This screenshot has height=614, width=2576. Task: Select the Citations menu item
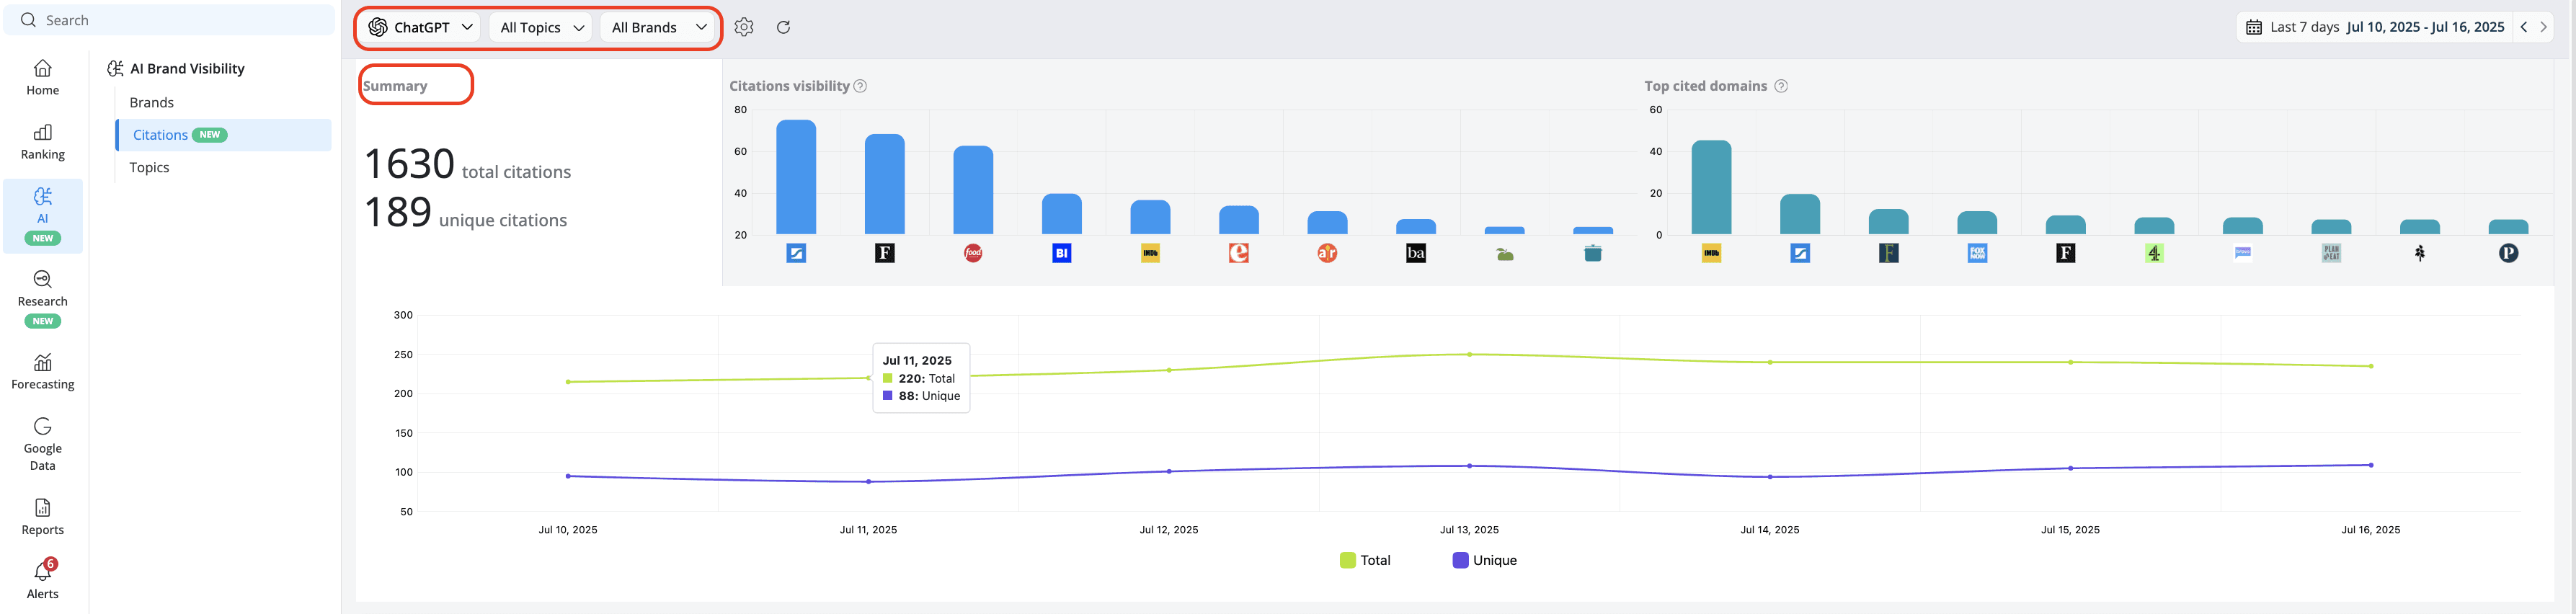coord(224,135)
